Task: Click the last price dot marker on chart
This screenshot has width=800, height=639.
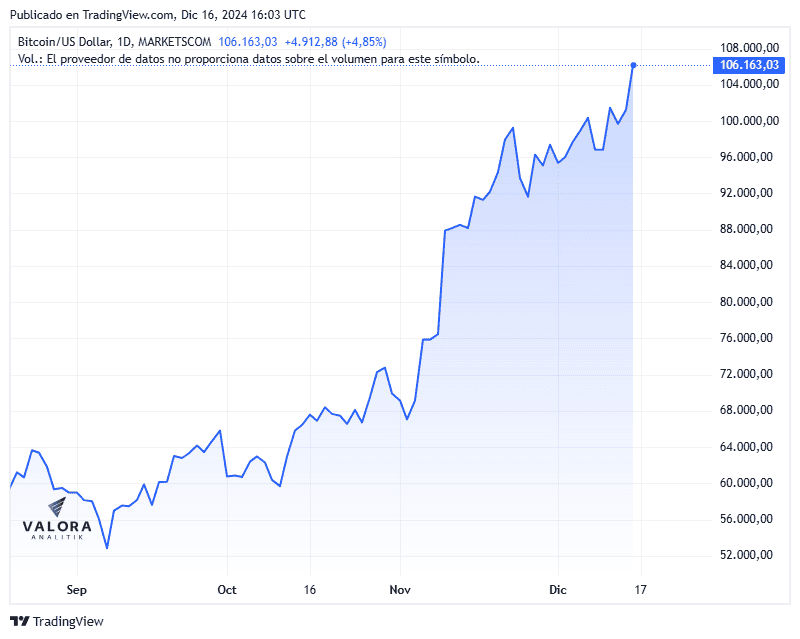Action: point(633,65)
